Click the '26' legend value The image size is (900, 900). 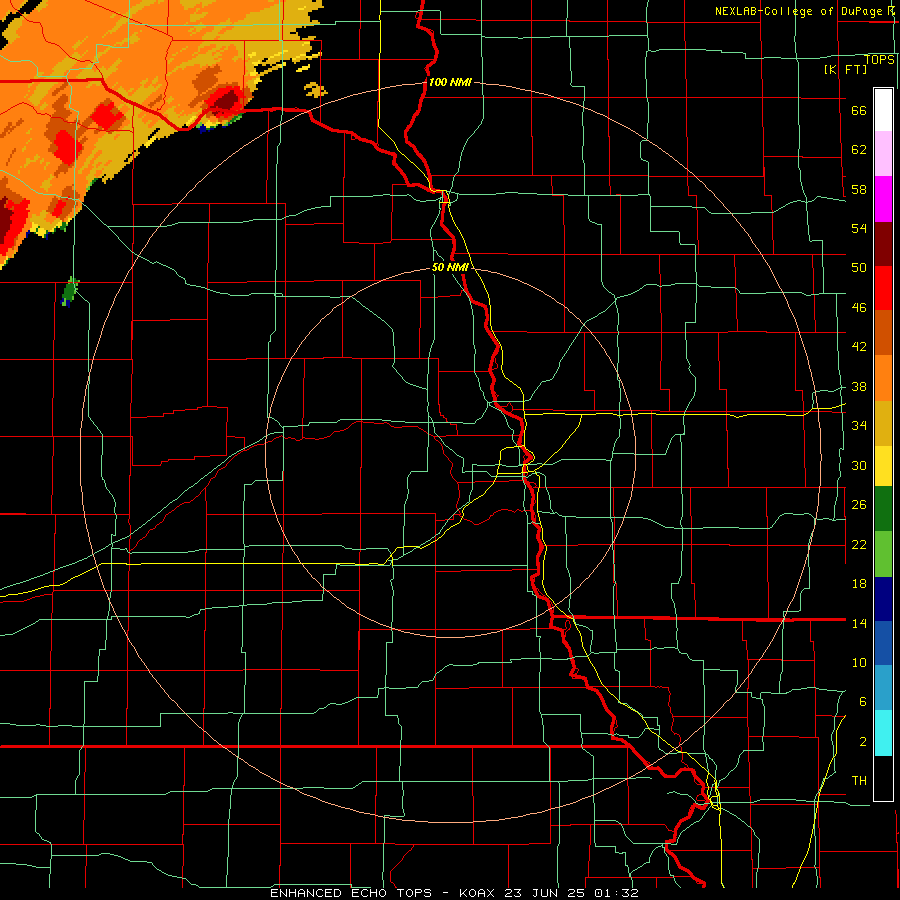859,505
